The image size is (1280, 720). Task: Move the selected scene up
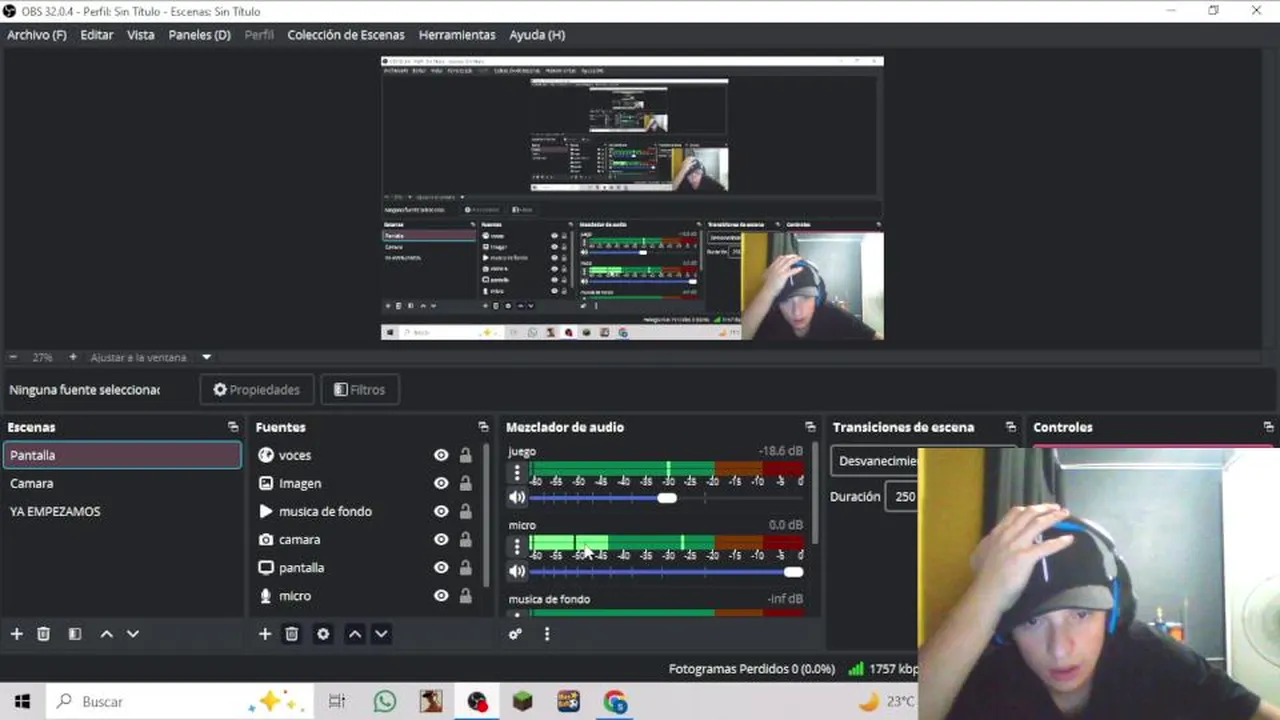106,634
